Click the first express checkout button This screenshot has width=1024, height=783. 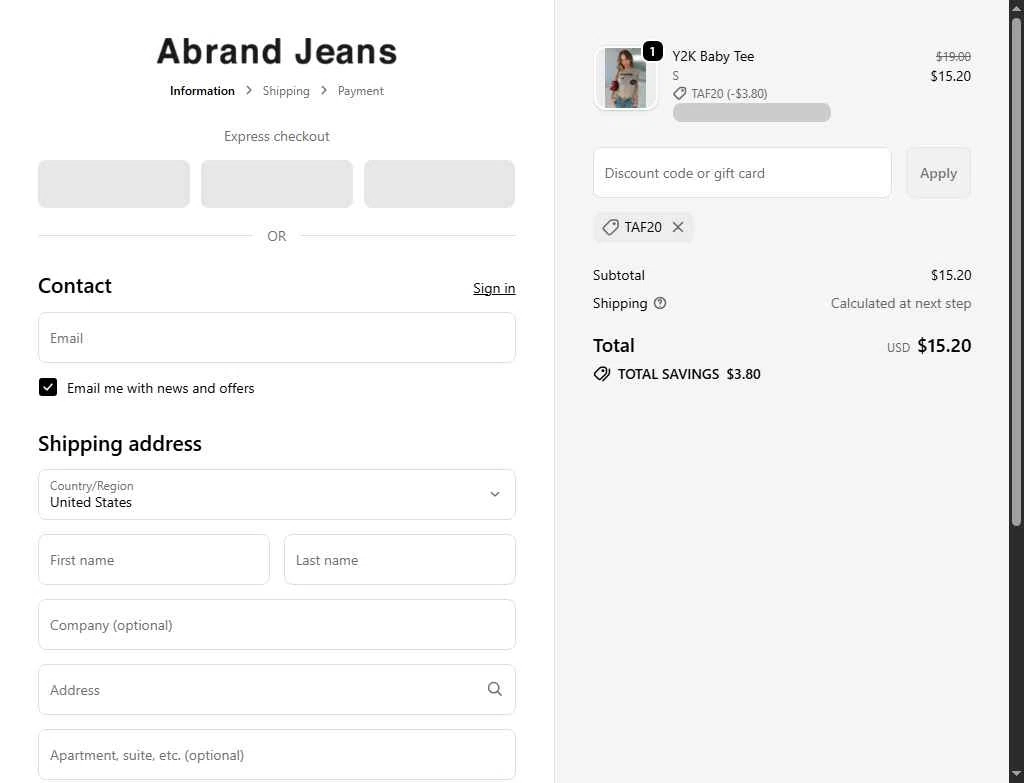[114, 184]
